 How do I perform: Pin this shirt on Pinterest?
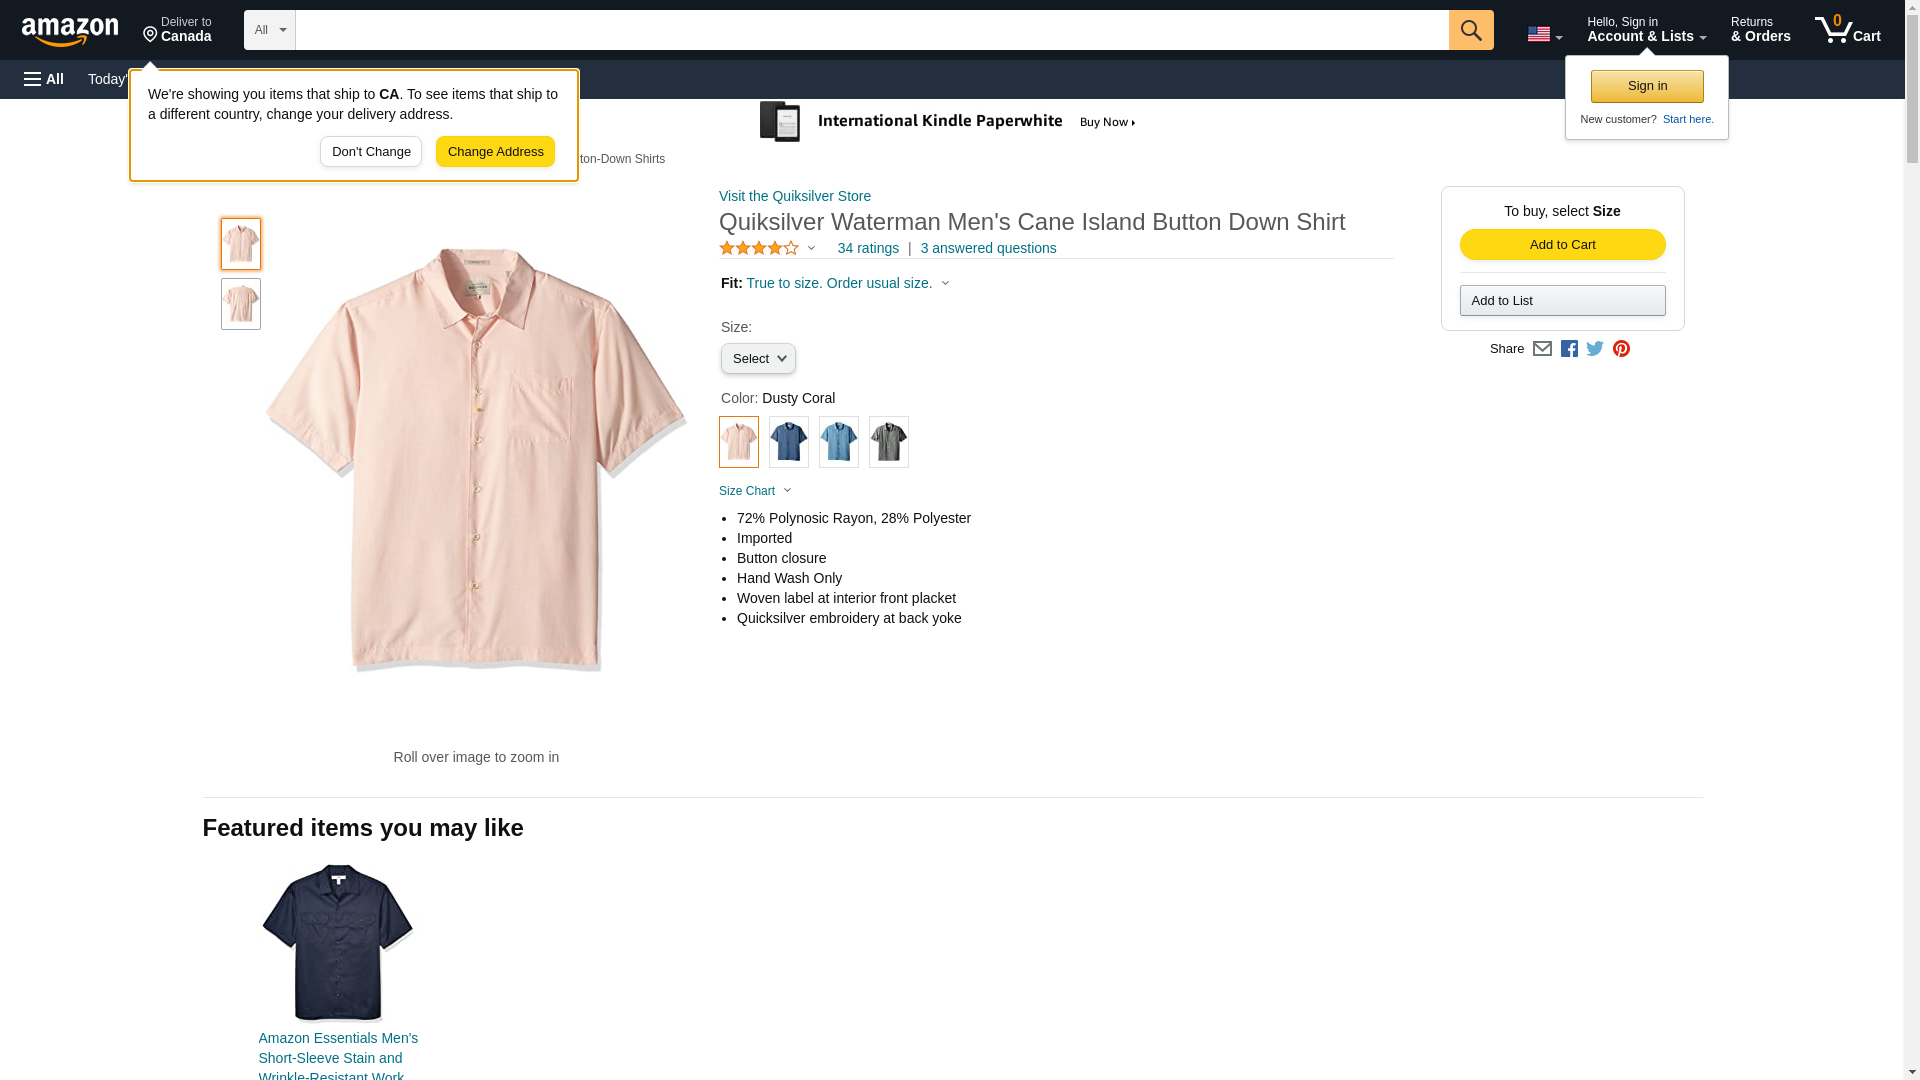click(1621, 349)
